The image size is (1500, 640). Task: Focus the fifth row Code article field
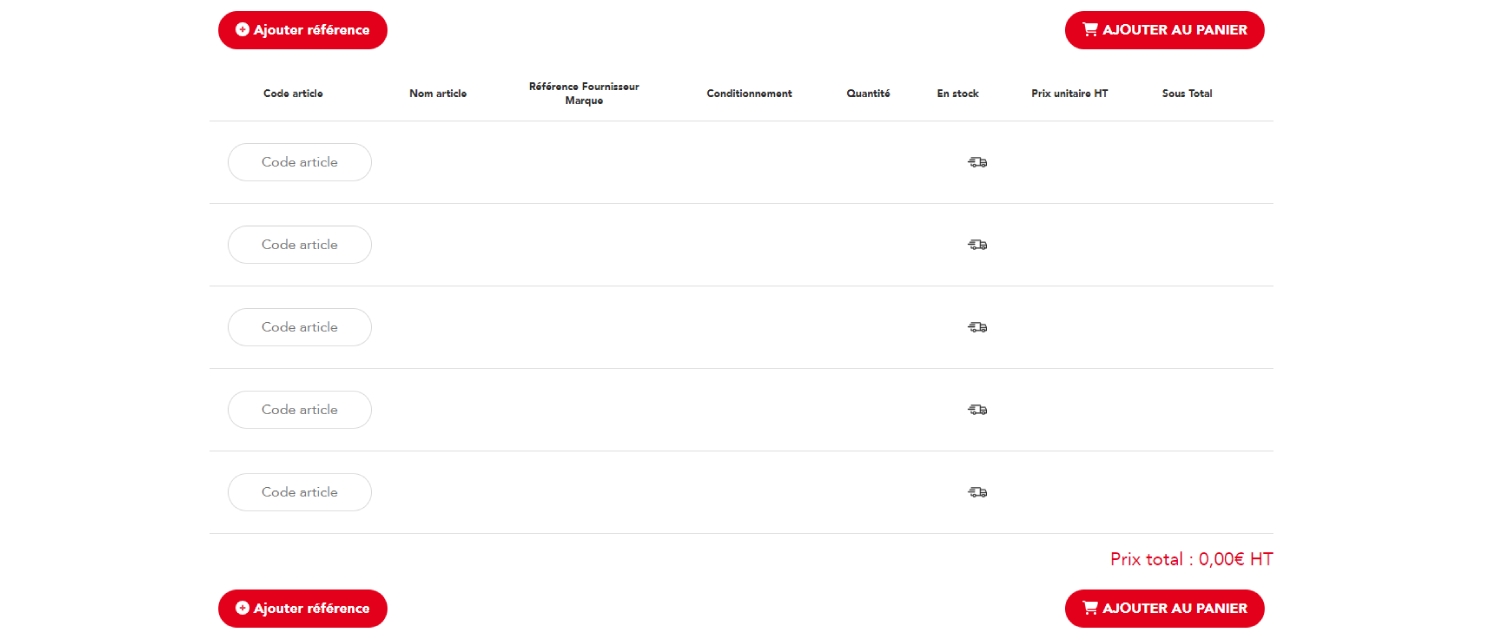(x=300, y=492)
